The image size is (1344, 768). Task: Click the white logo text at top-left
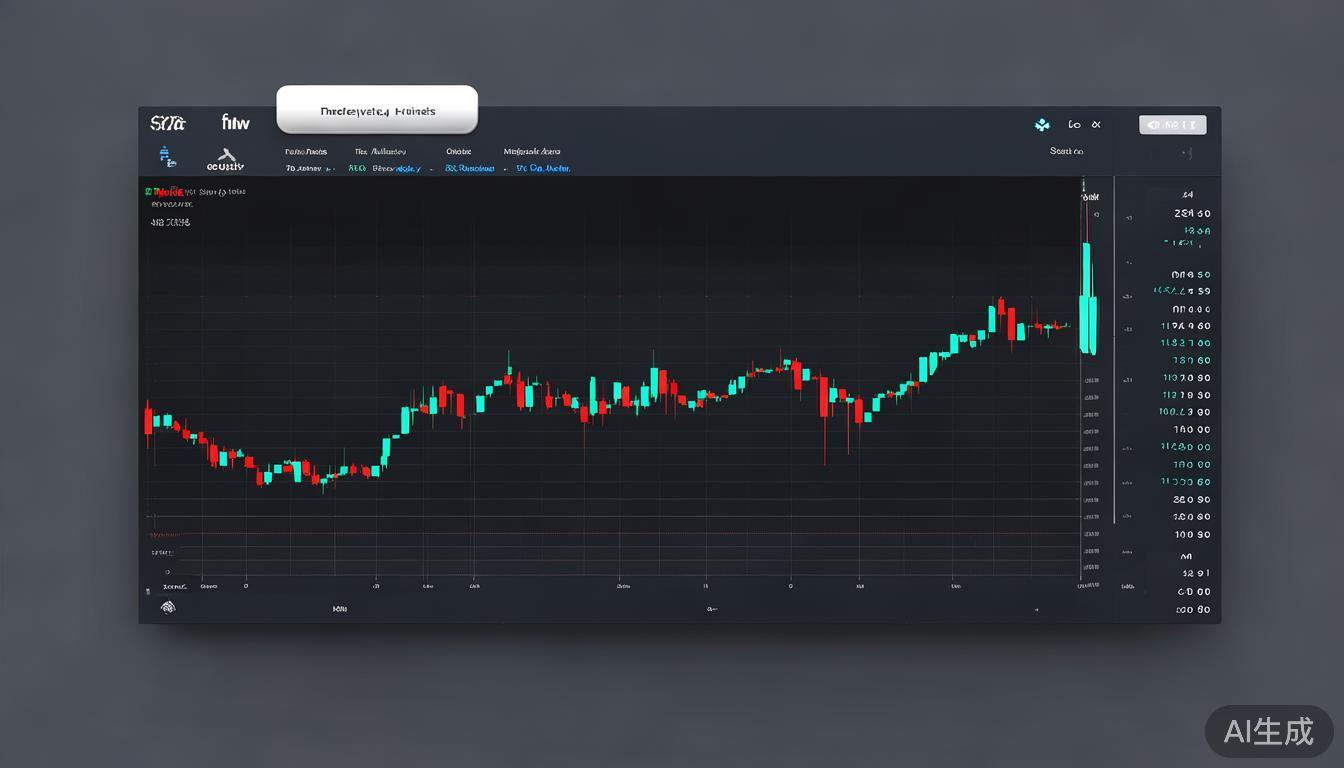[167, 124]
